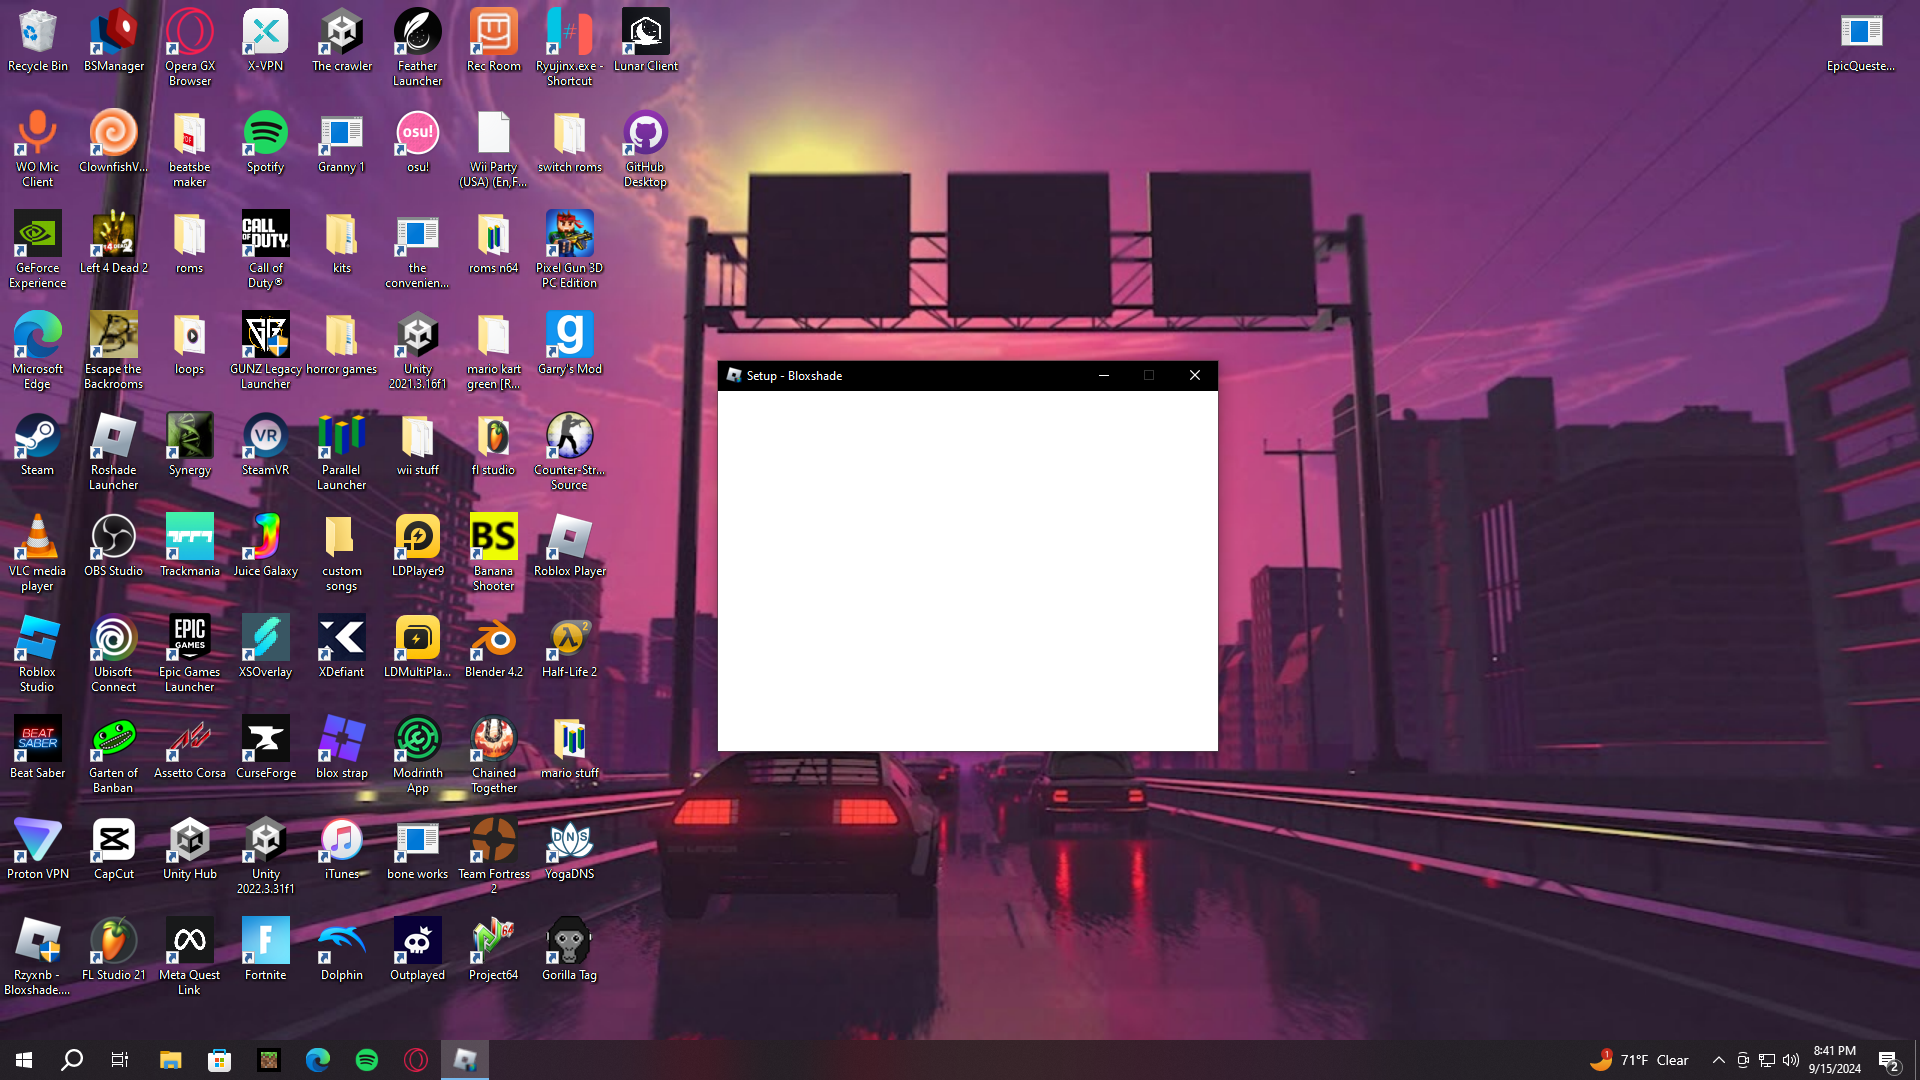Select the GitHub Desktop icon
This screenshot has height=1080, width=1920.
645,134
